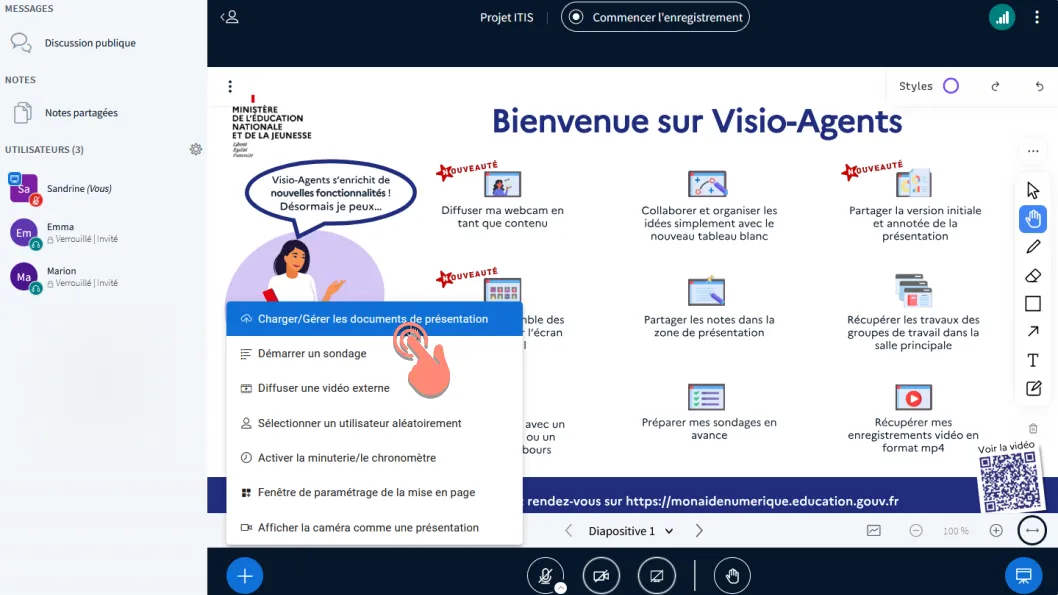This screenshot has height=595, width=1058.
Task: Toggle the webcam sharing button
Action: (x=601, y=575)
